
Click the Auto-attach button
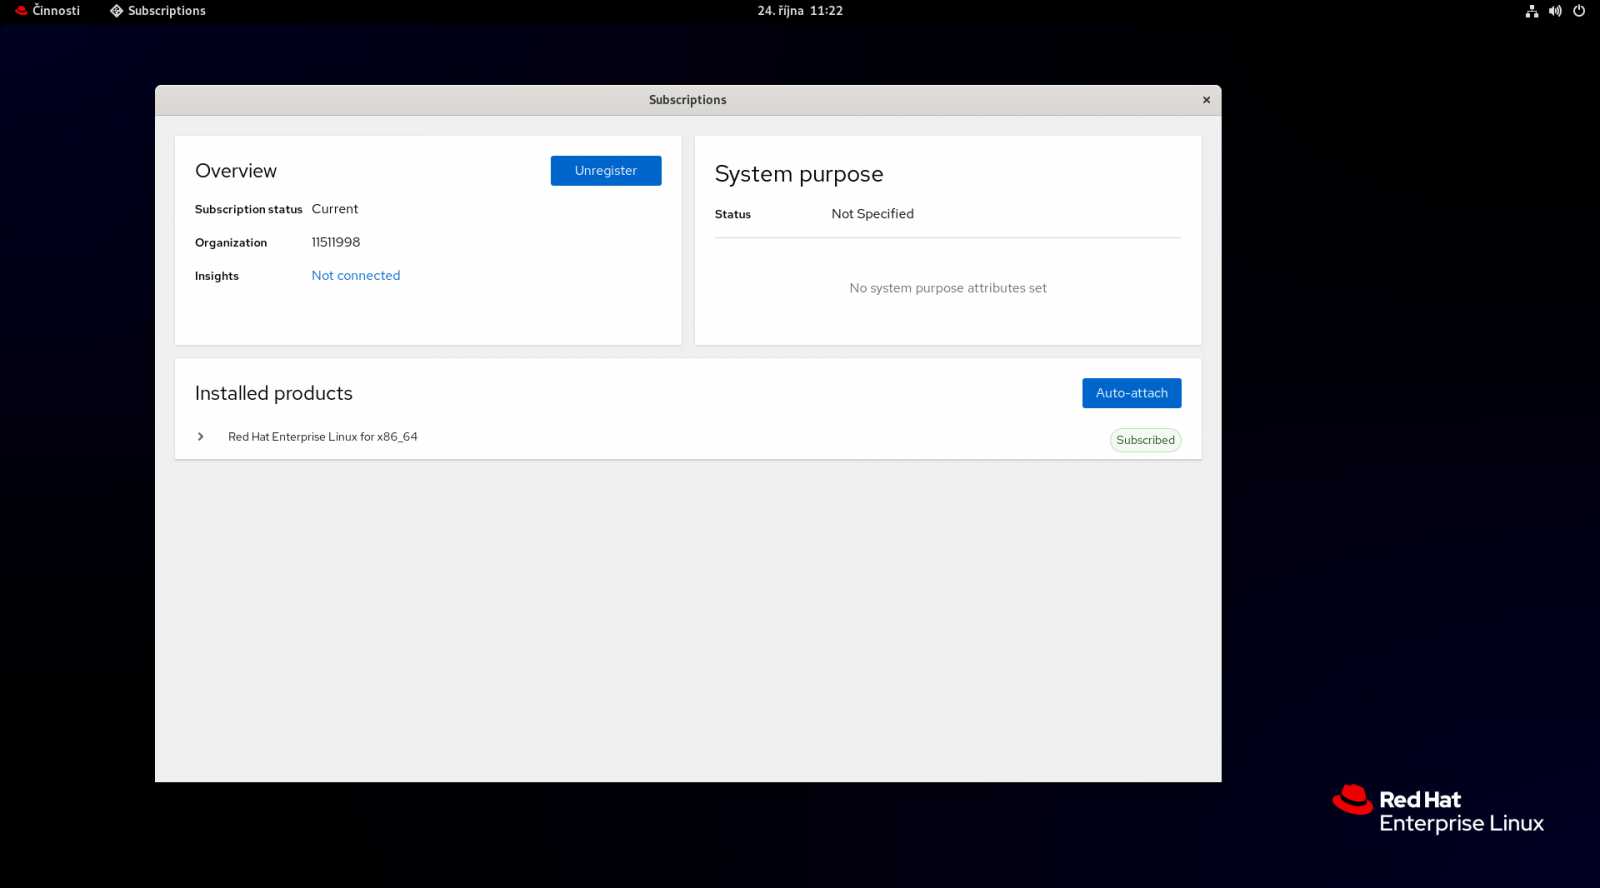click(x=1131, y=393)
